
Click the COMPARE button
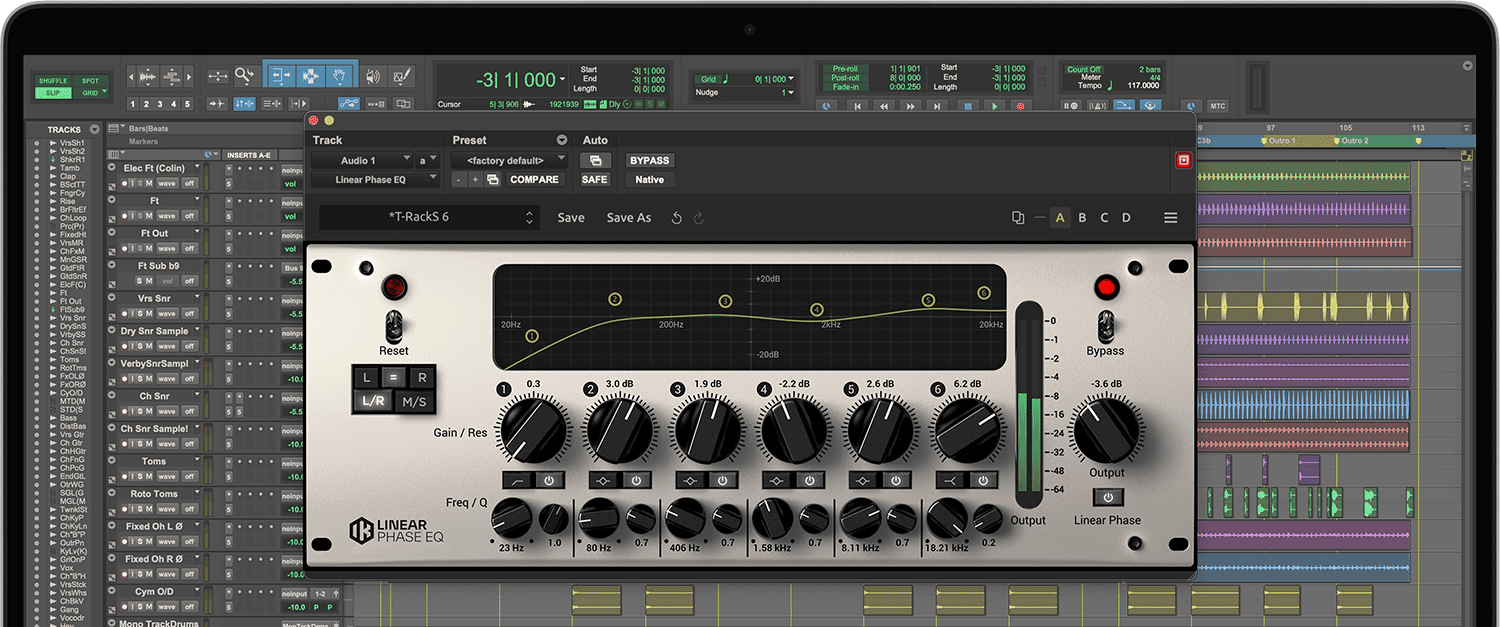pyautogui.click(x=534, y=180)
